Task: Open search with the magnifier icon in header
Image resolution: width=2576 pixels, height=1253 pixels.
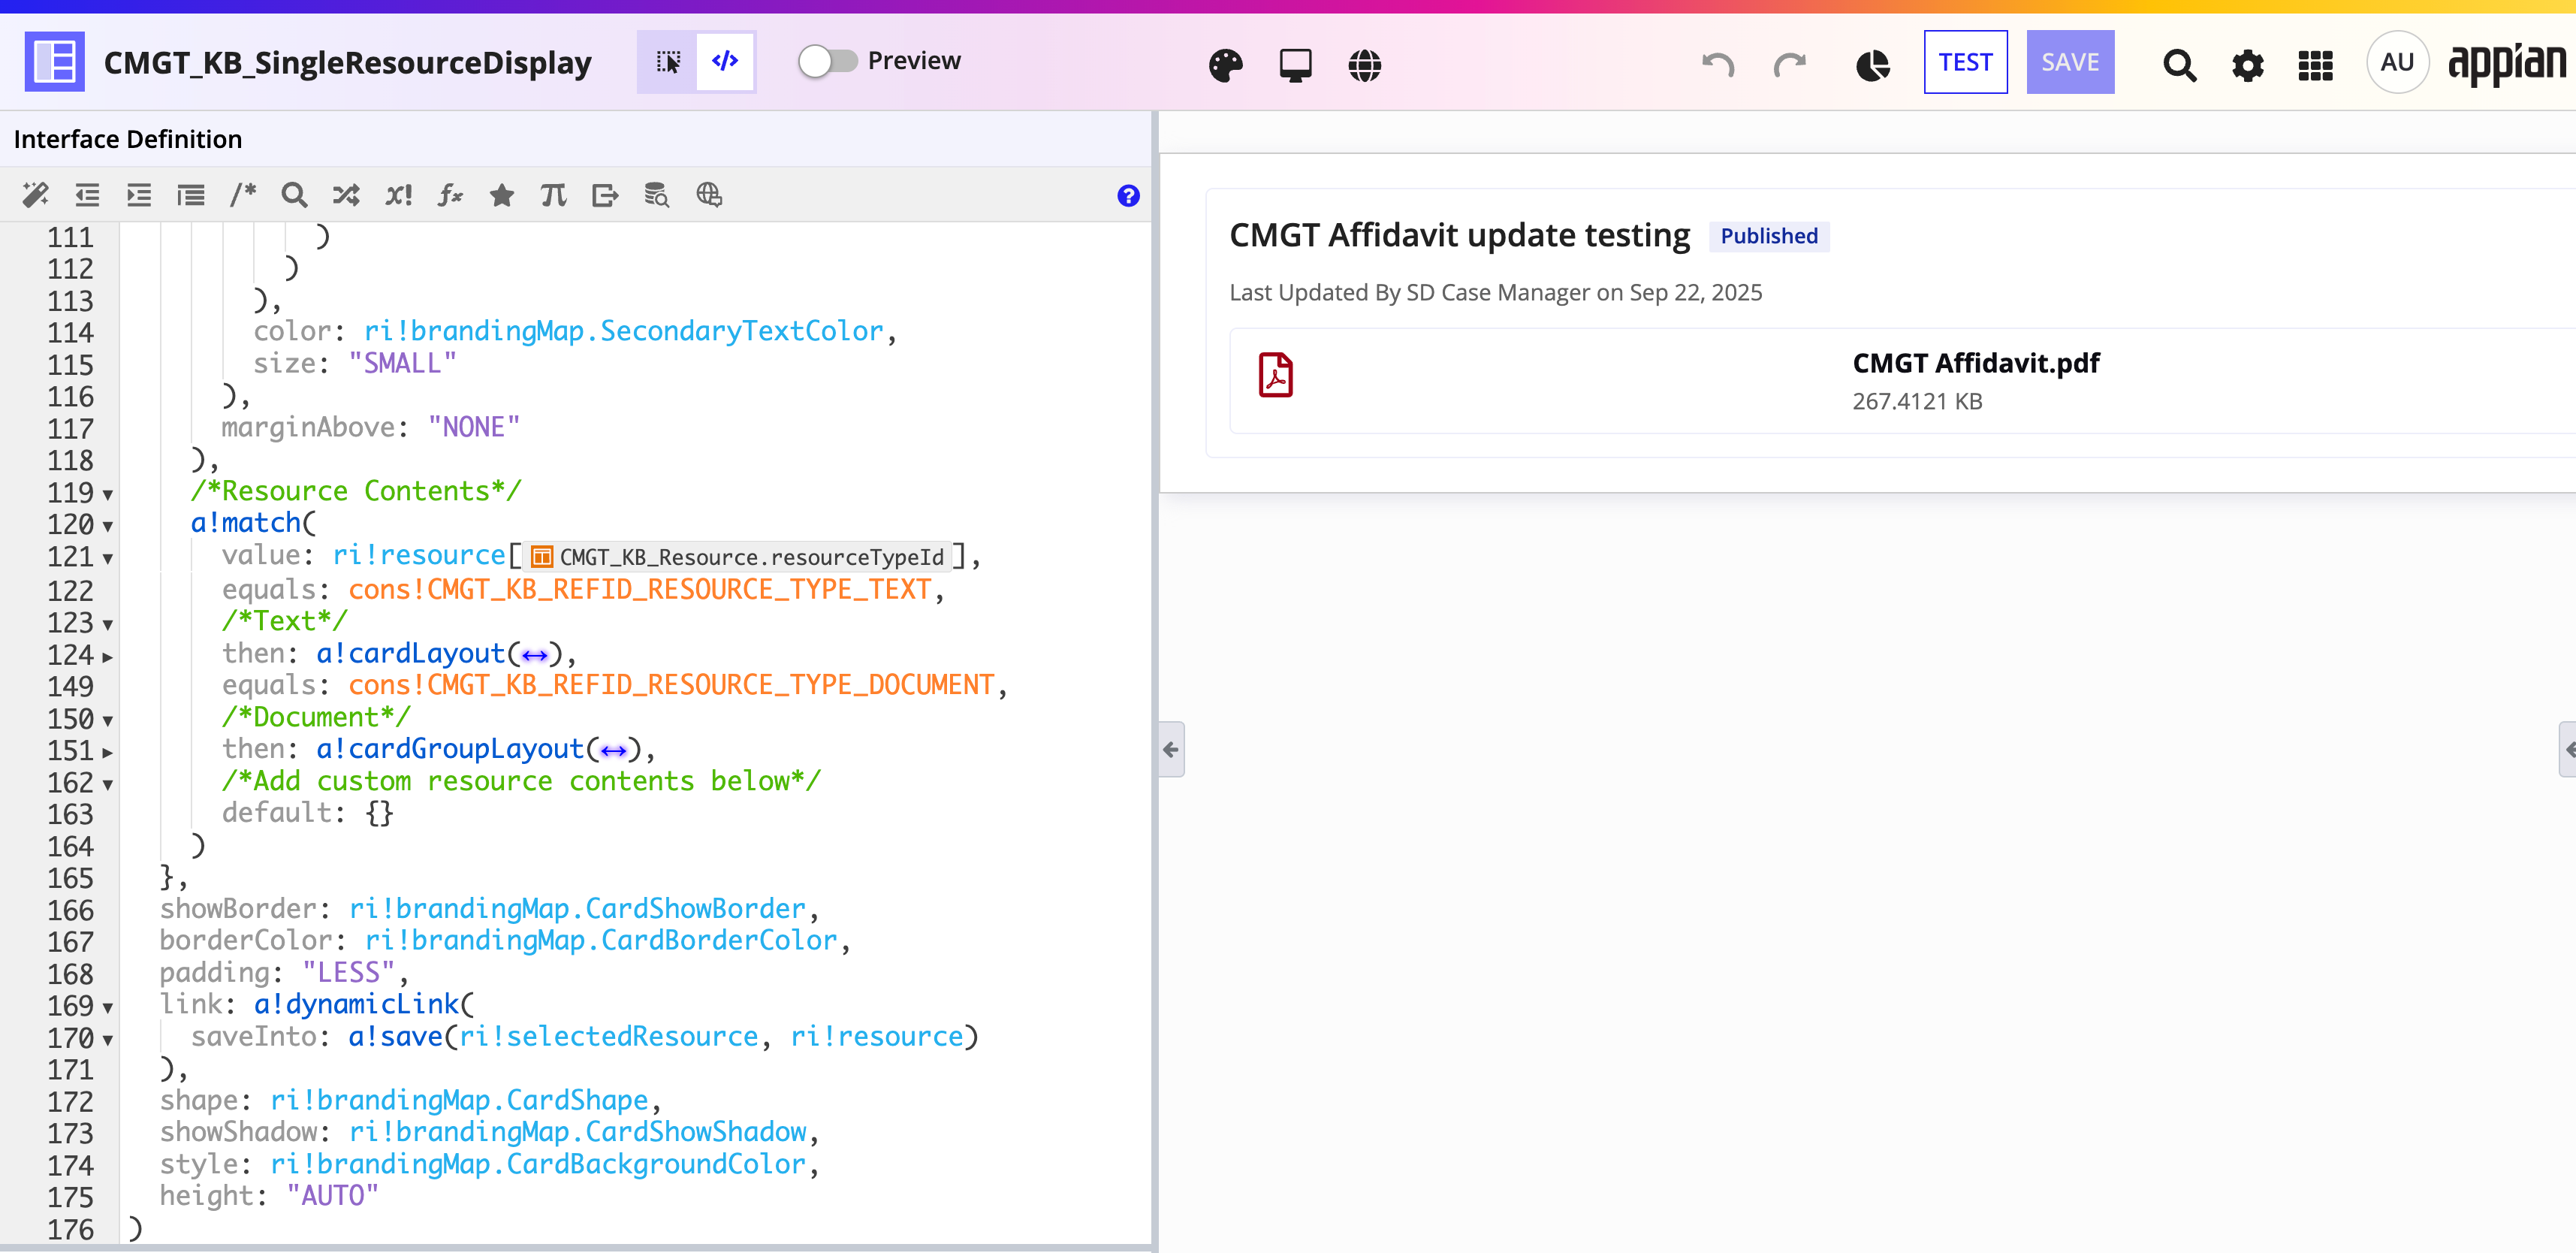Action: (2179, 65)
